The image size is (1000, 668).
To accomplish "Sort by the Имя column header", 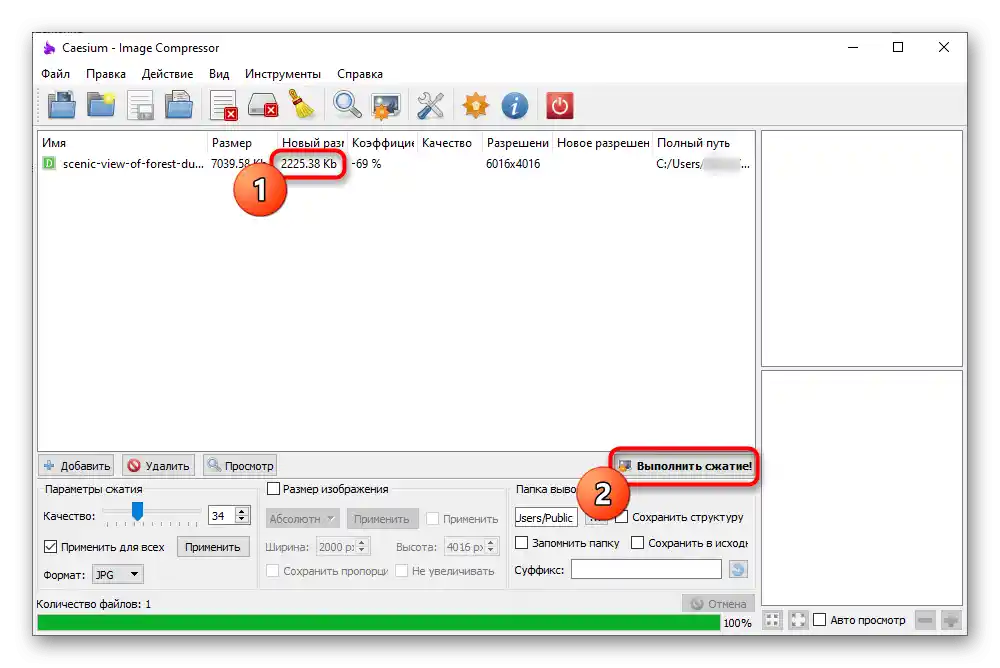I will 122,143.
